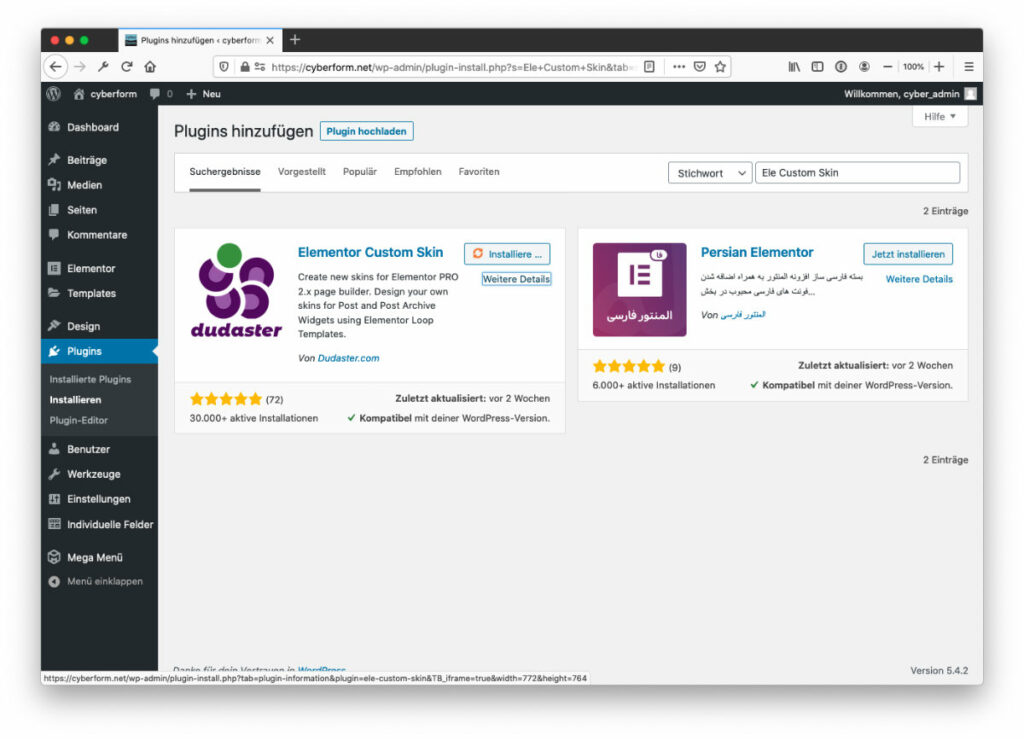Open Kommentare in the sidebar
The height and width of the screenshot is (739, 1024).
99,234
